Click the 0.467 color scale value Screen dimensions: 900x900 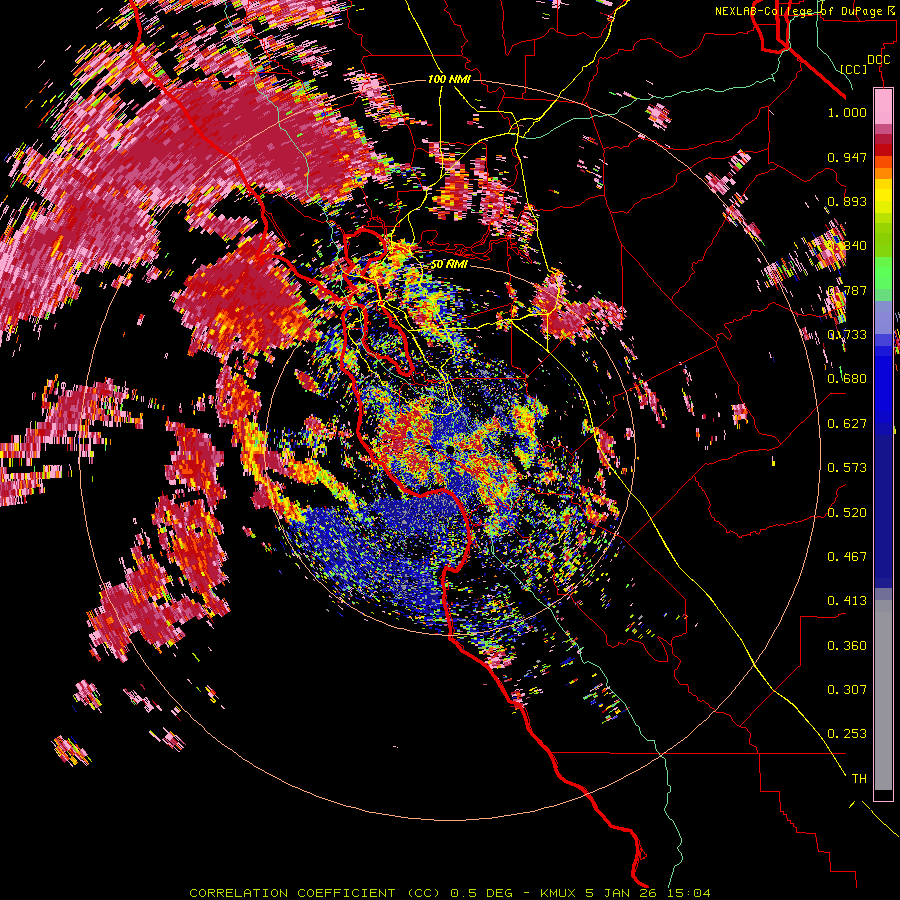pyautogui.click(x=847, y=557)
